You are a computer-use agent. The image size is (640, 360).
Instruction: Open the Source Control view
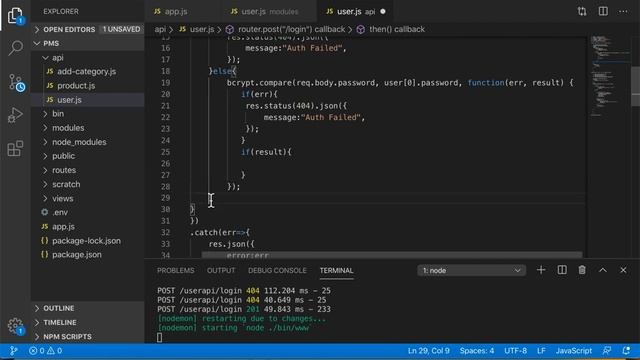(x=16, y=82)
